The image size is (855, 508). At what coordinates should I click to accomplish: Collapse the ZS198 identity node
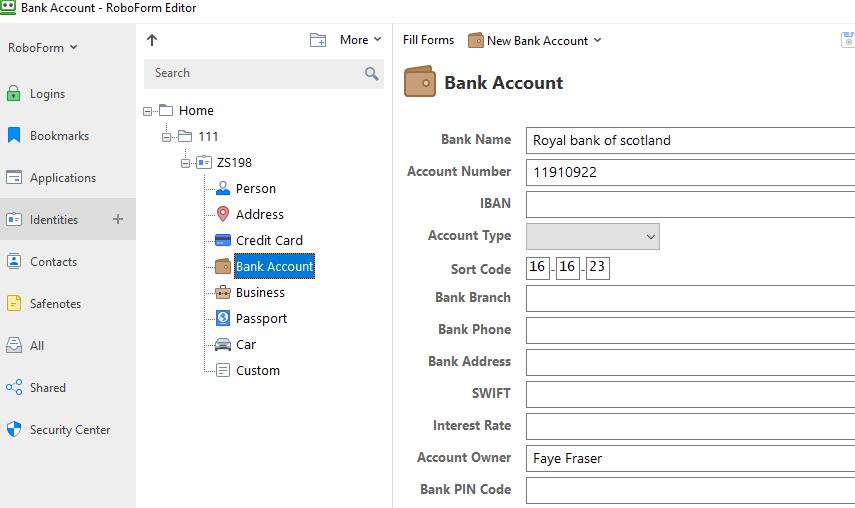pos(186,162)
